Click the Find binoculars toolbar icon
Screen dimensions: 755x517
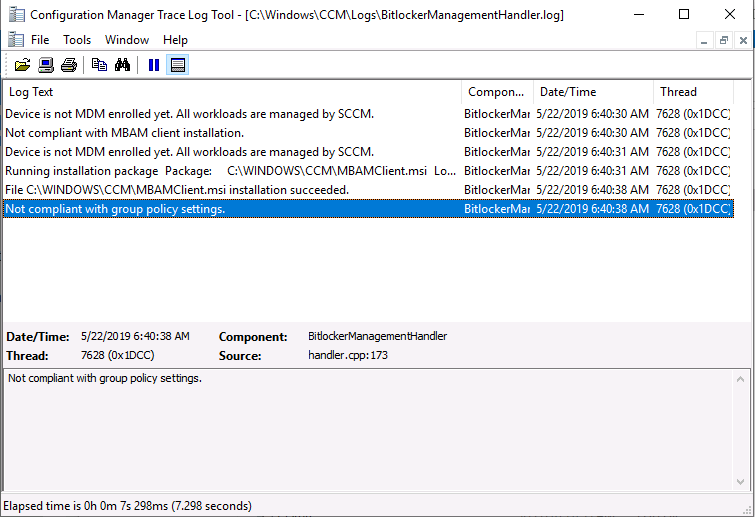point(122,65)
